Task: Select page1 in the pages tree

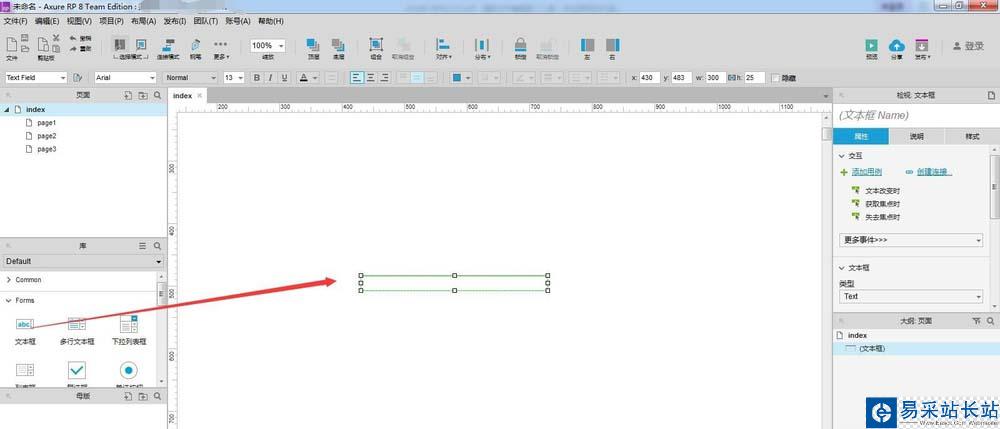Action: tap(47, 122)
